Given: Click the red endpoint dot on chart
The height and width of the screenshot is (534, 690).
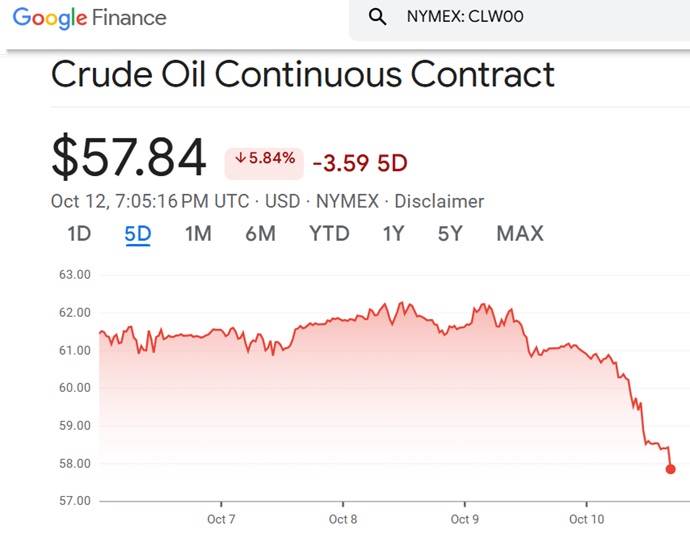Looking at the screenshot, I should pos(670,469).
